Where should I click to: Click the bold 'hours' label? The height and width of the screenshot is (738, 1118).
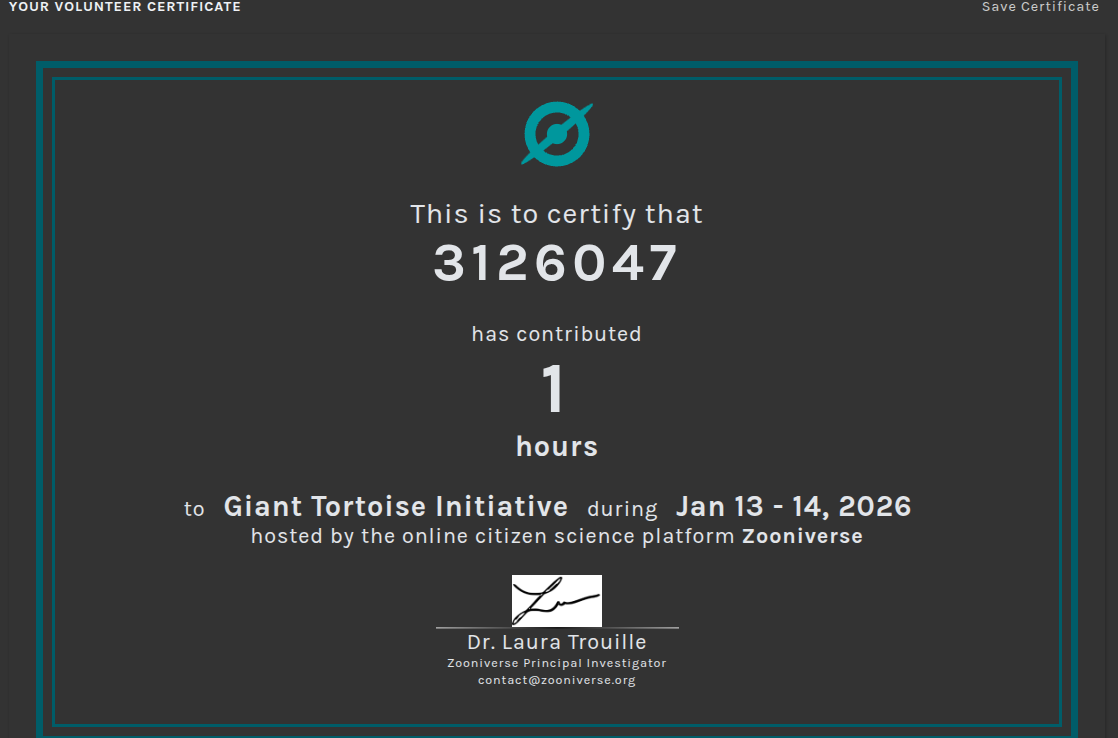click(x=557, y=446)
